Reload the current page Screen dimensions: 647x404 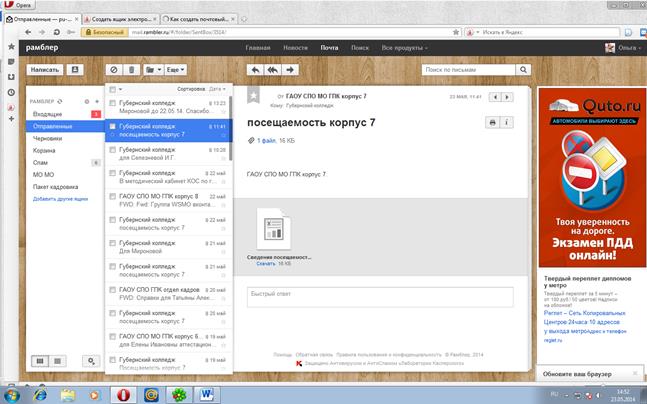pos(57,32)
